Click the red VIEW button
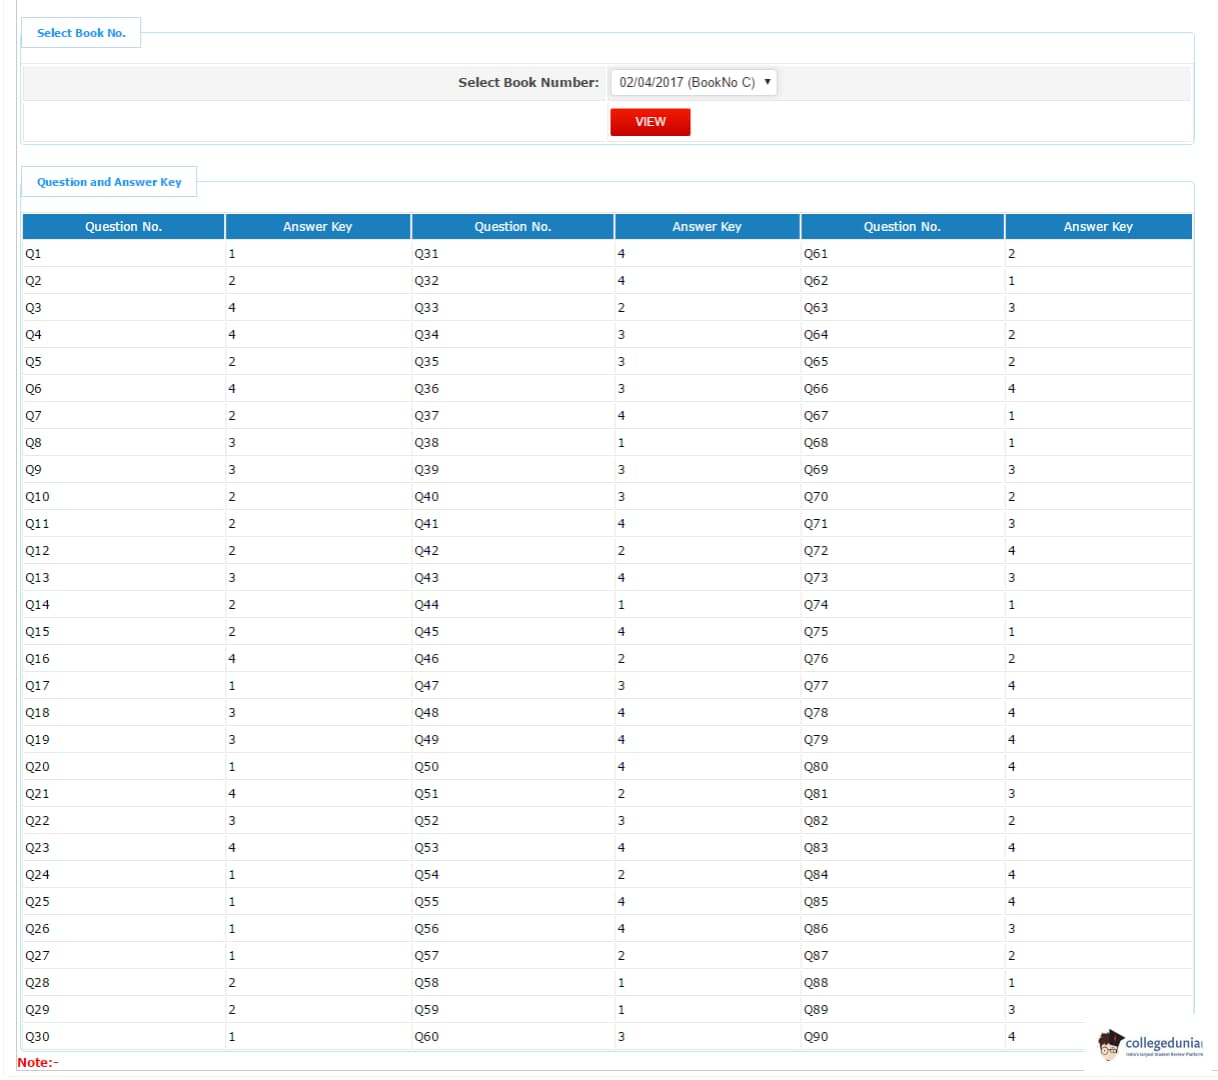The image size is (1218, 1080). 650,121
